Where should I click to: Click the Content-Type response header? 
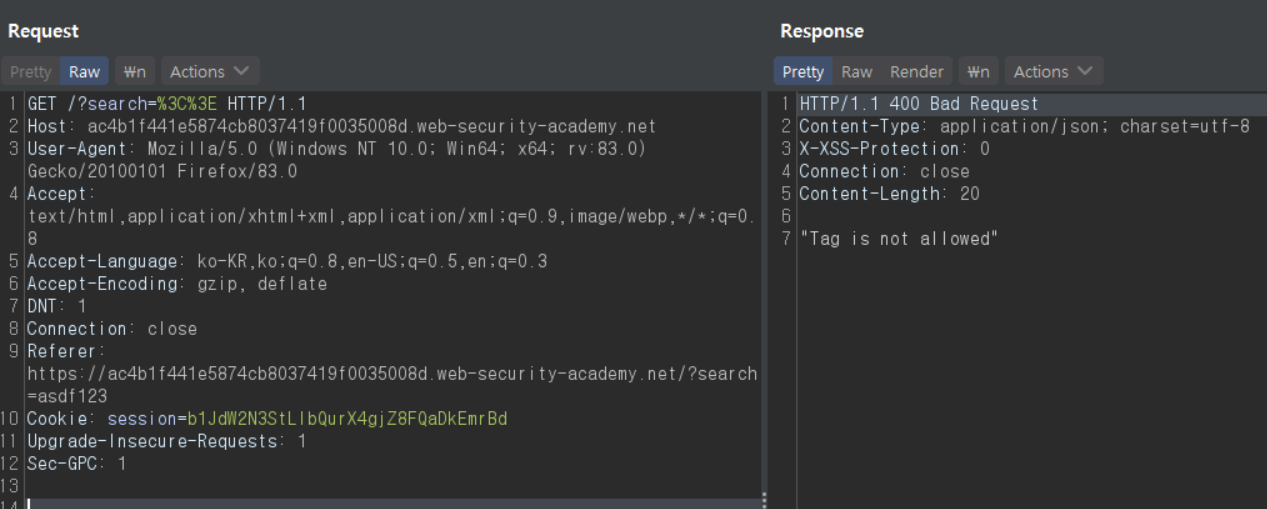pyautogui.click(x=1023, y=127)
